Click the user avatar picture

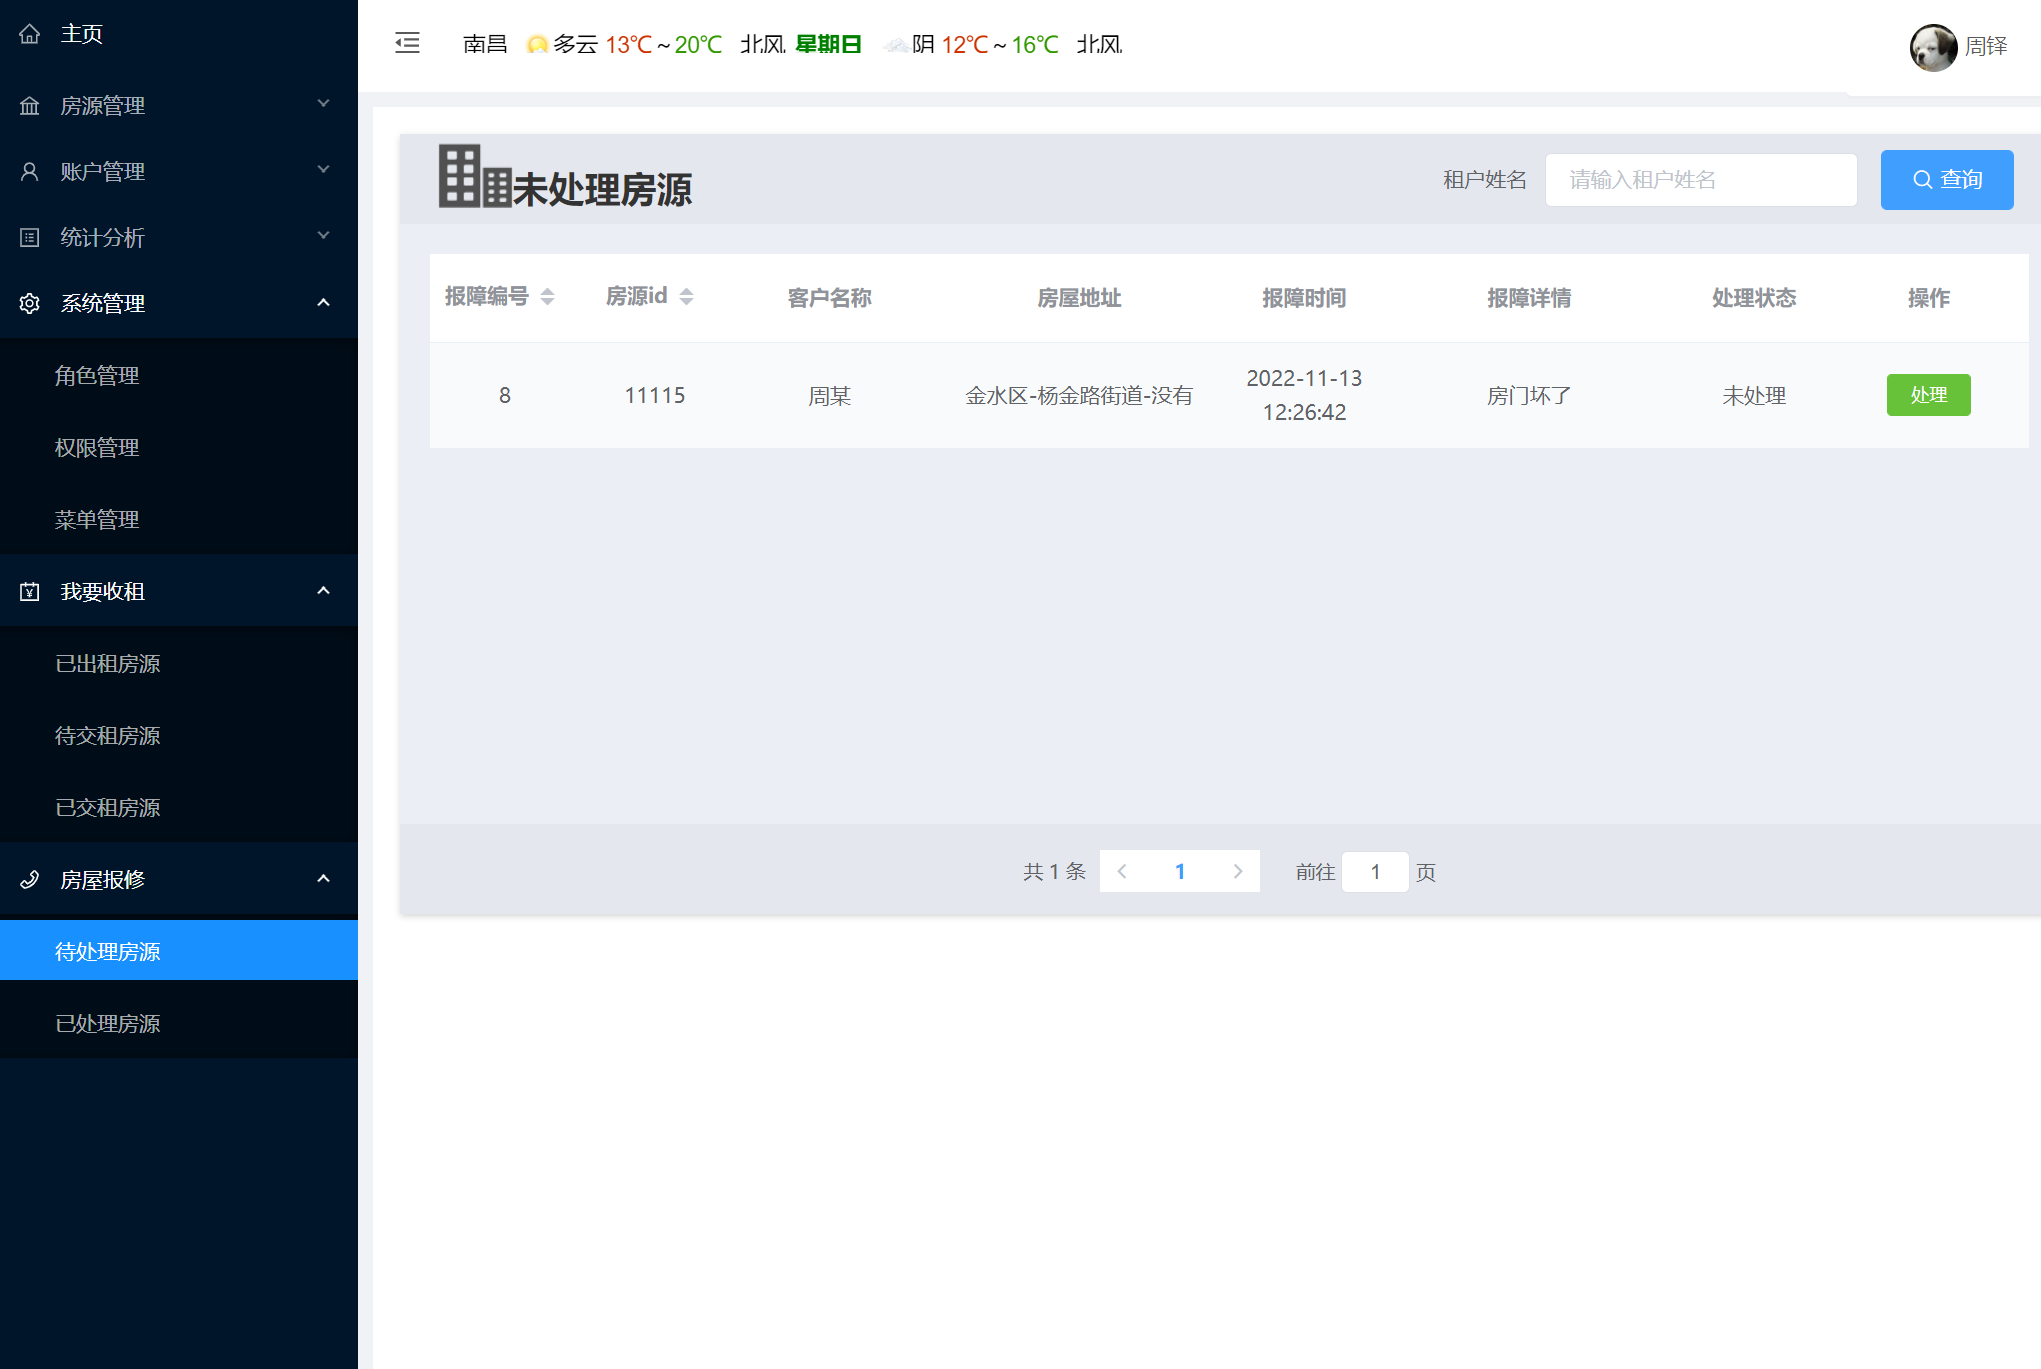point(1932,47)
